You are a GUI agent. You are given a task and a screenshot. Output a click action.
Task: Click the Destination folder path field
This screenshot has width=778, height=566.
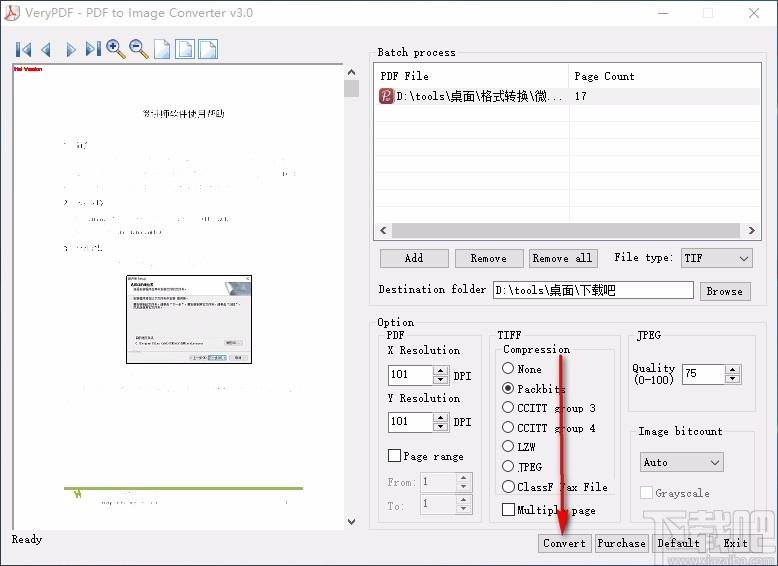(x=593, y=290)
